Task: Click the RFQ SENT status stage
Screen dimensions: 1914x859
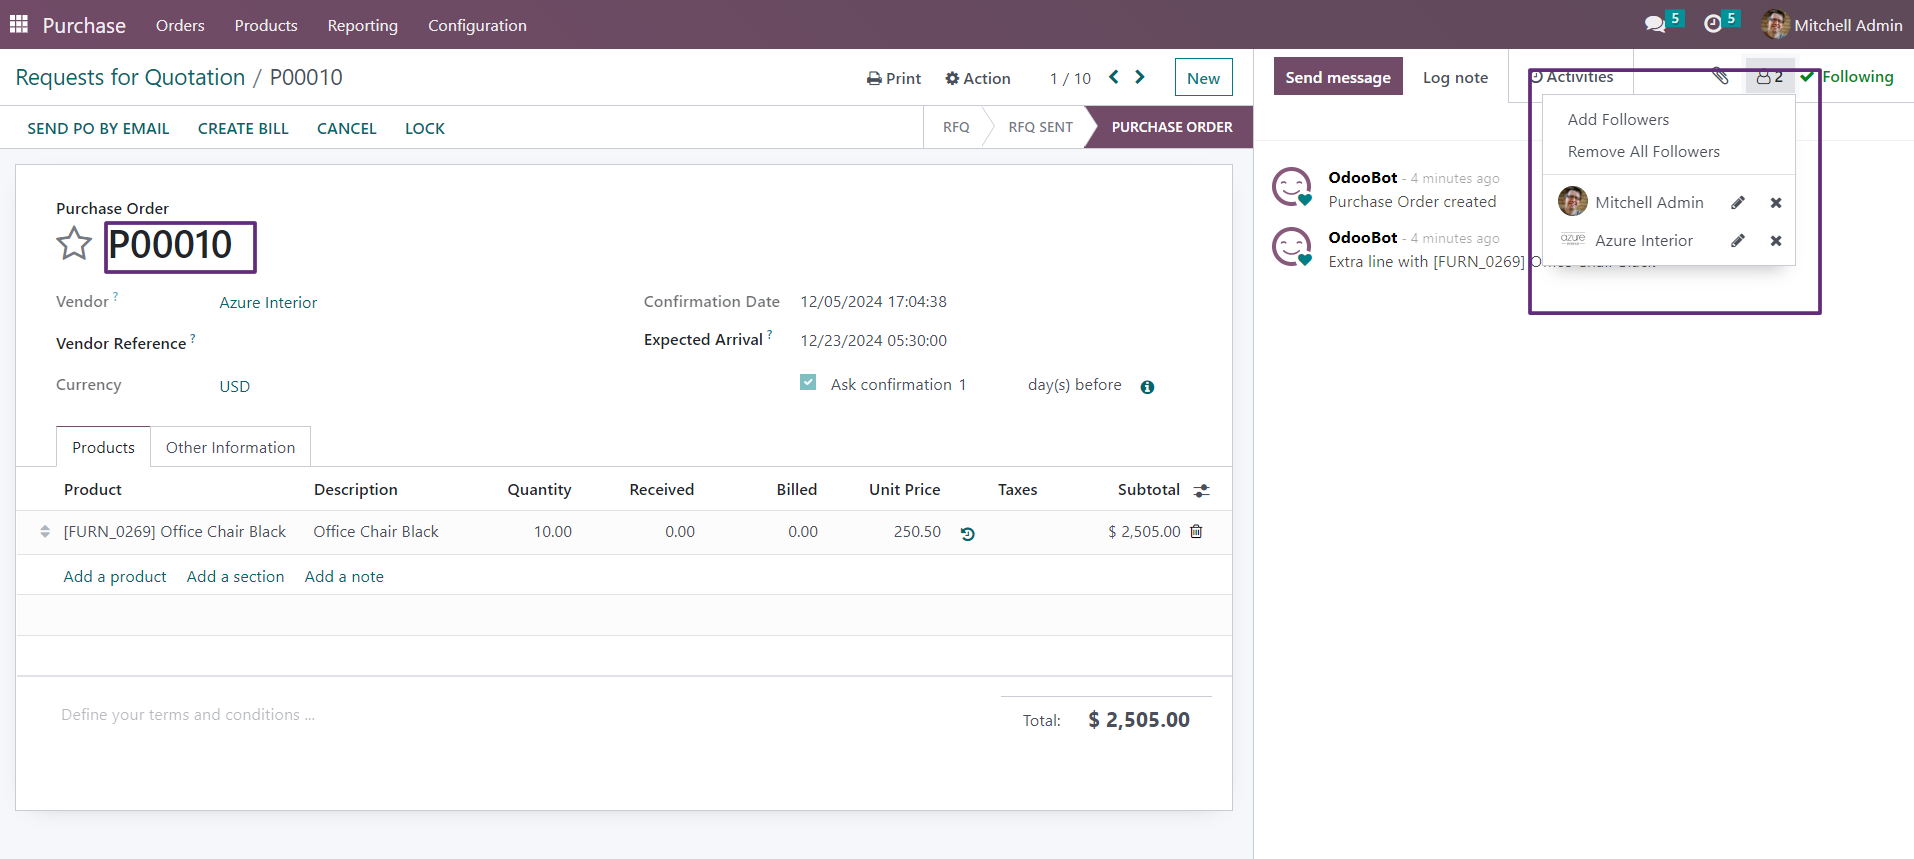Action: click(x=1040, y=127)
